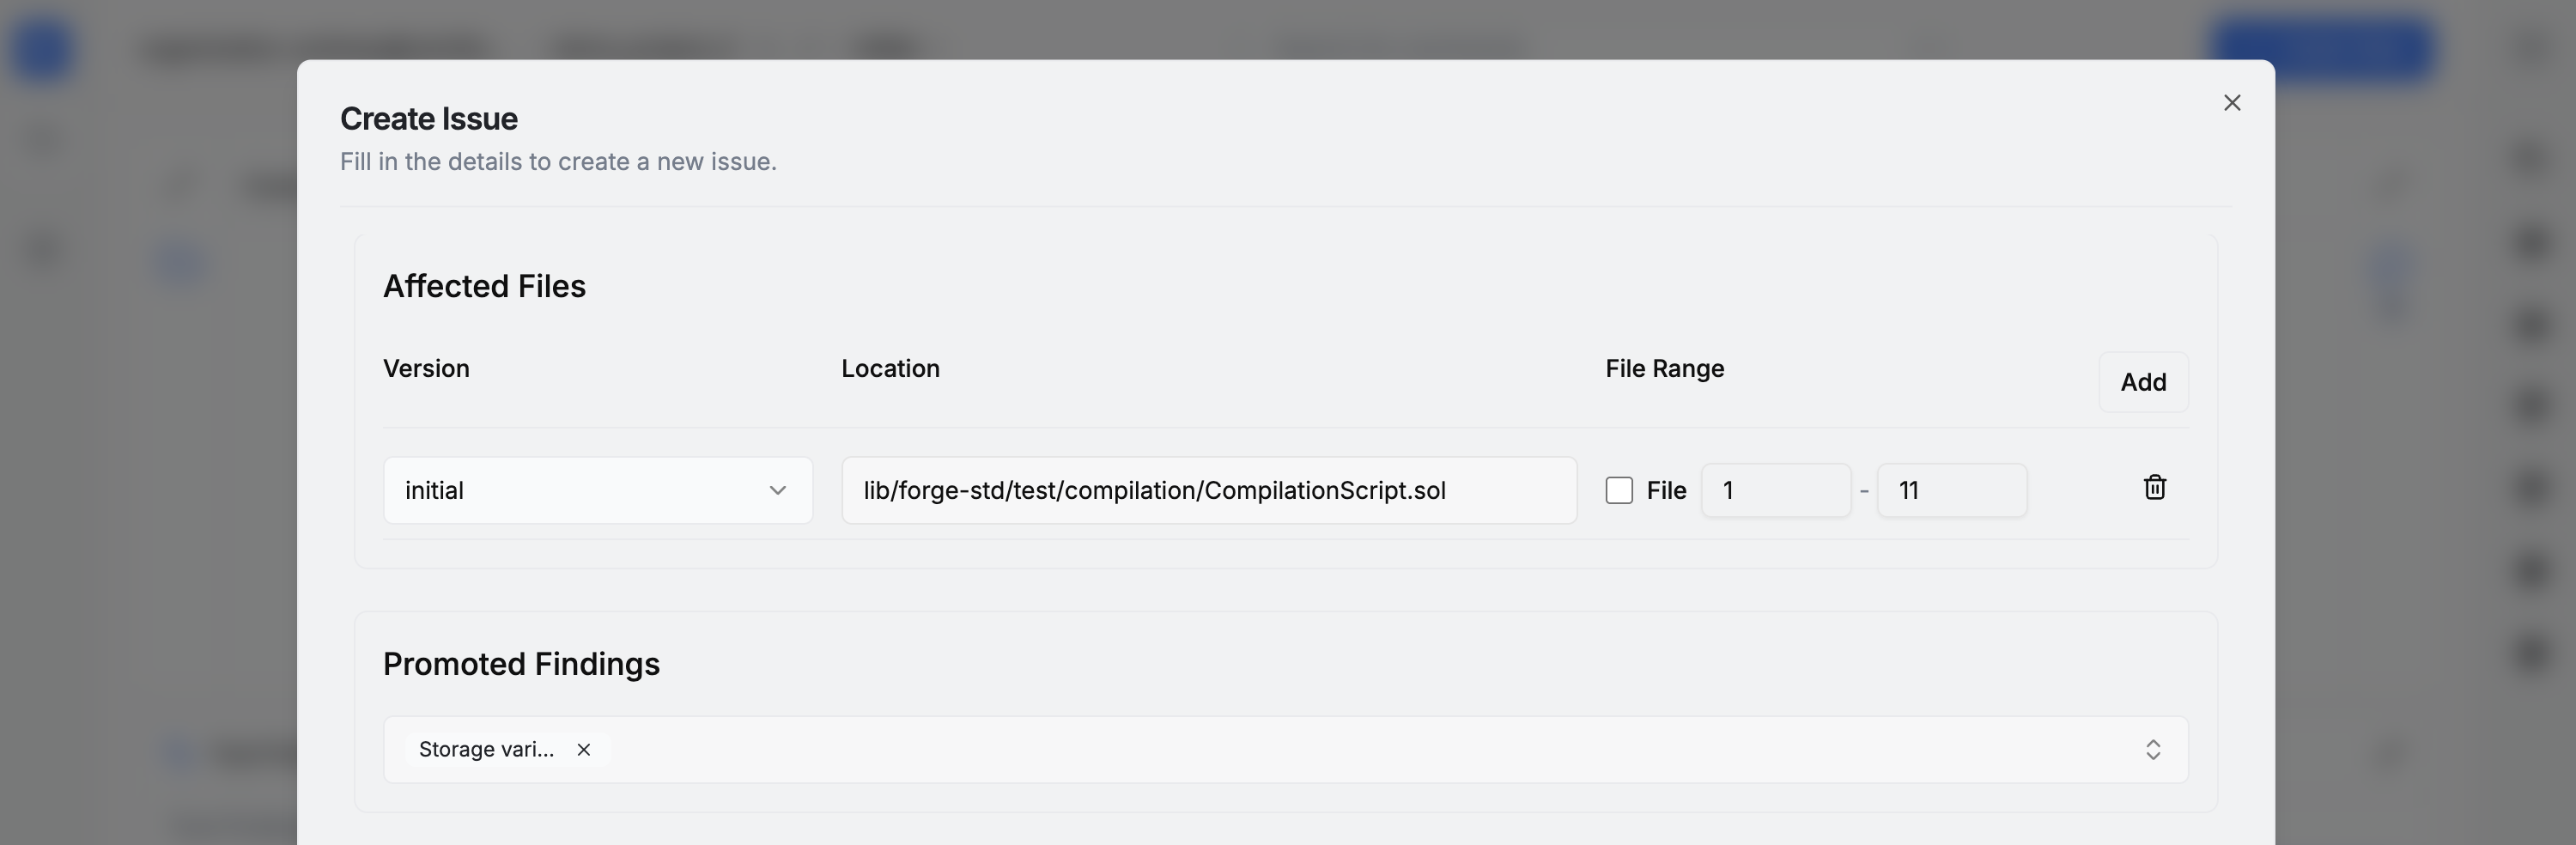This screenshot has height=845, width=2576.
Task: Close the Create Issue dialog
Action: [x=2231, y=103]
